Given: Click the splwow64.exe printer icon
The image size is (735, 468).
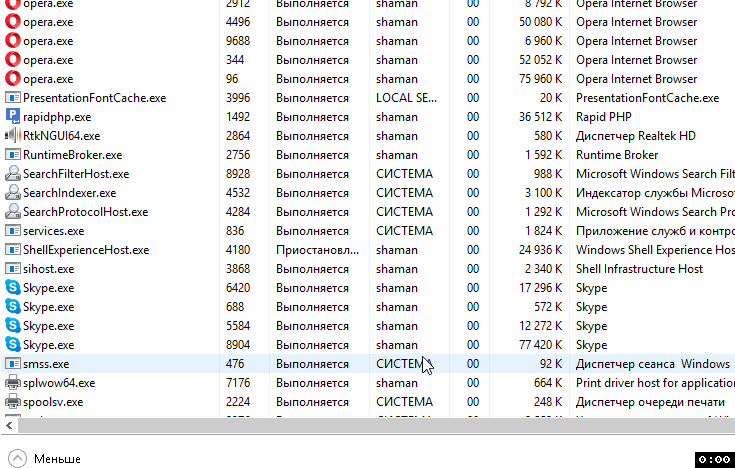Looking at the screenshot, I should click(x=13, y=383).
